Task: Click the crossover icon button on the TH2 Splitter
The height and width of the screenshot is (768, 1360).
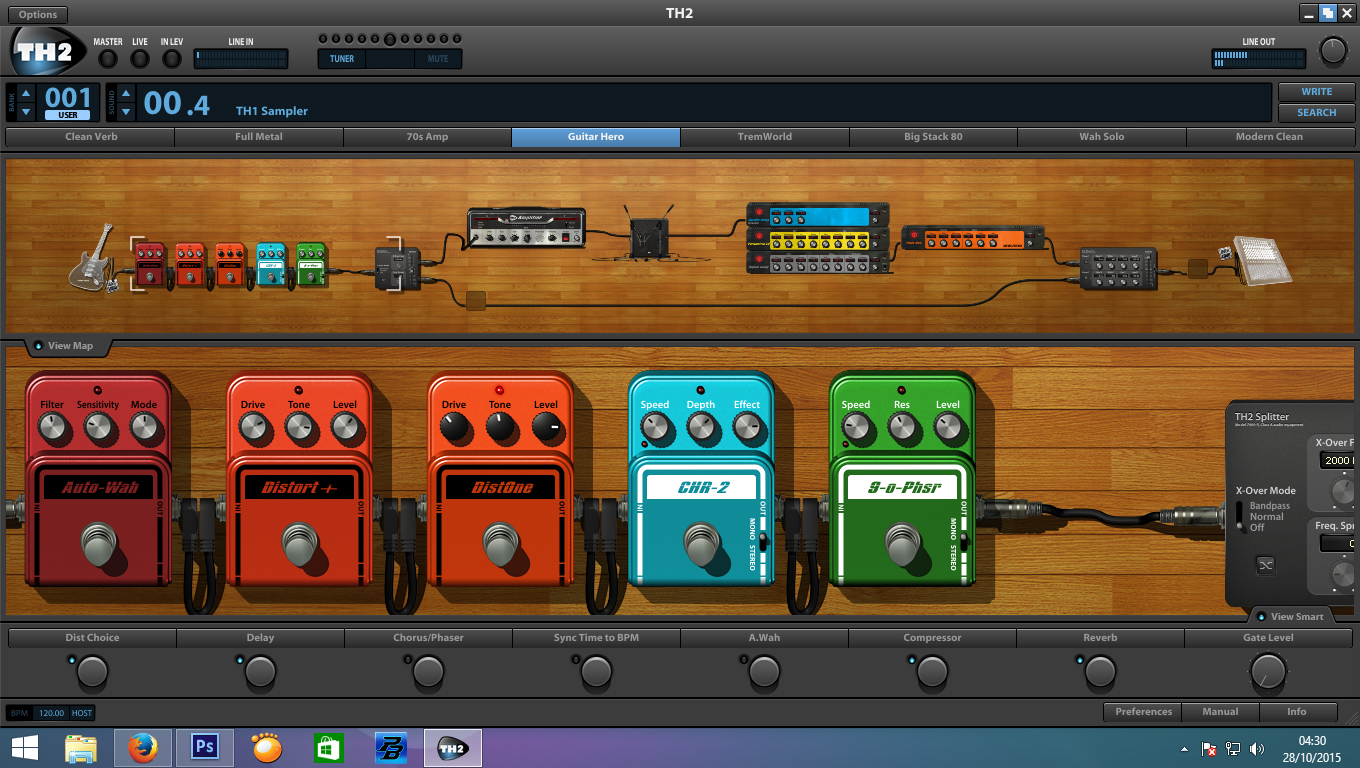Action: [x=1265, y=565]
